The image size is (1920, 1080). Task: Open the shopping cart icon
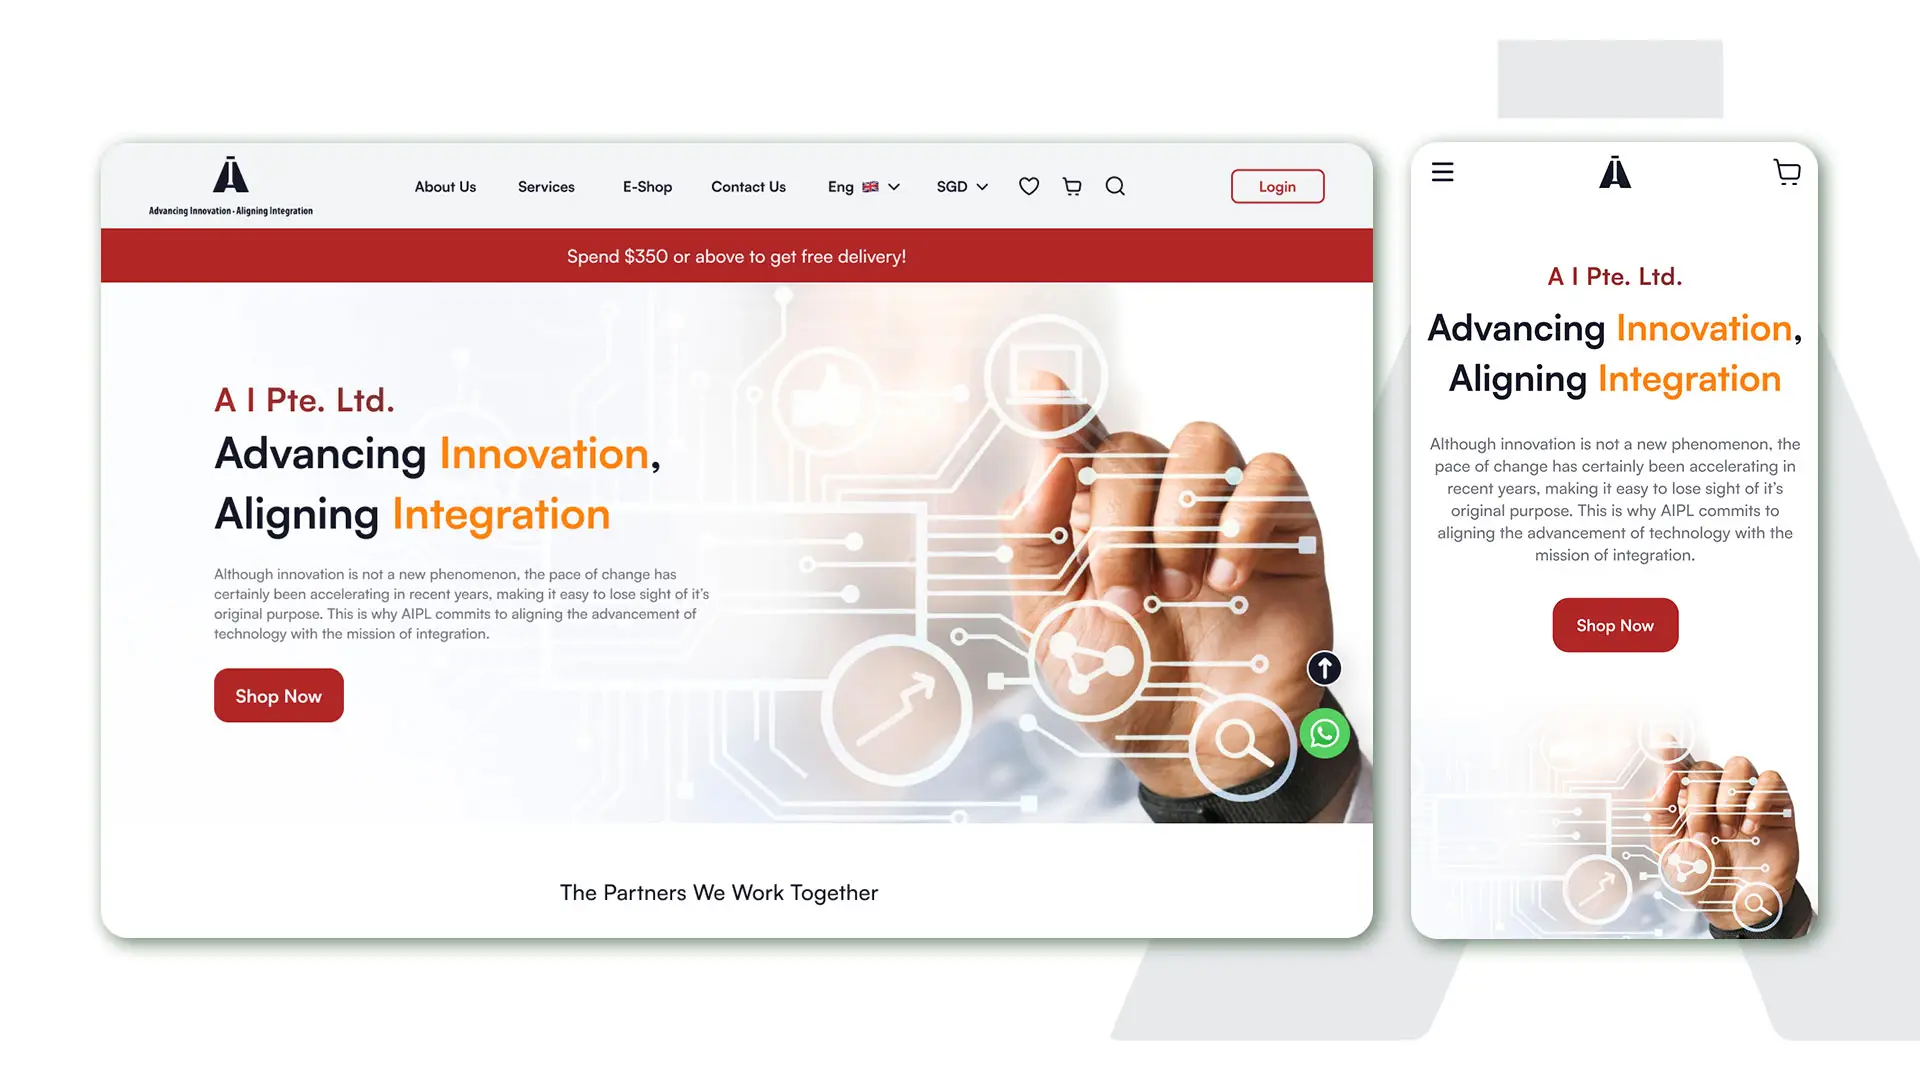point(1072,186)
